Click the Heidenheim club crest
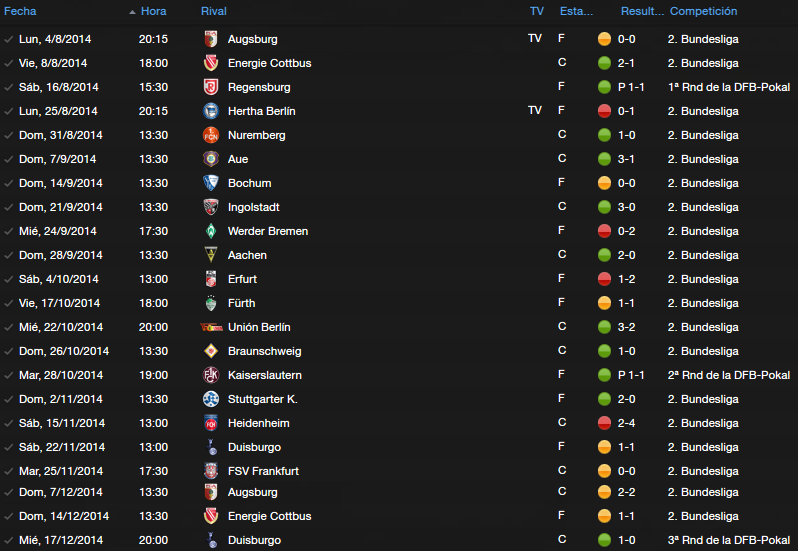The width and height of the screenshot is (798, 551). coord(211,423)
